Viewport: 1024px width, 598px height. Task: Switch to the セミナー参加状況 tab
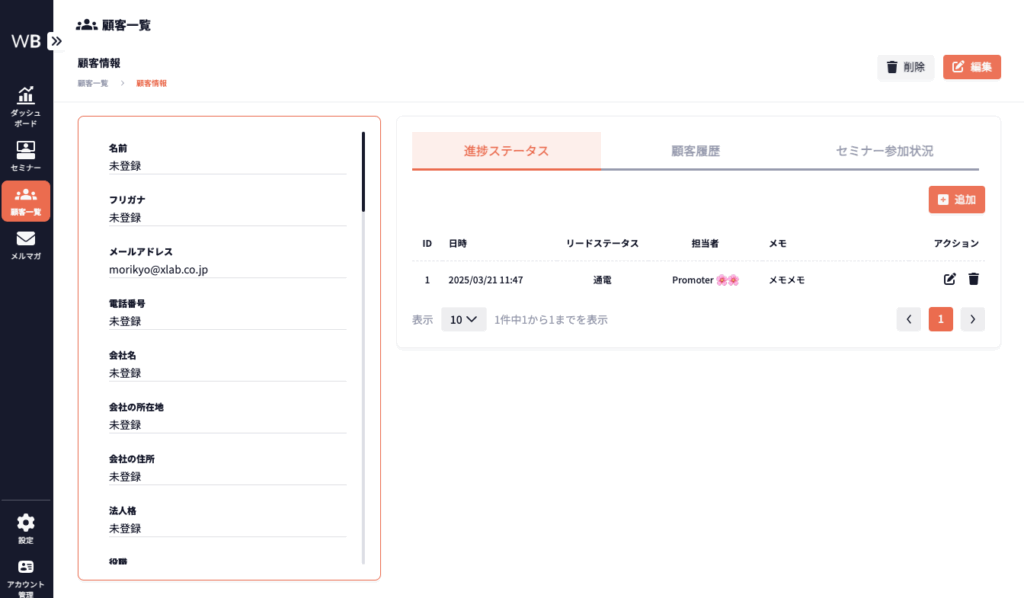pyautogui.click(x=884, y=151)
